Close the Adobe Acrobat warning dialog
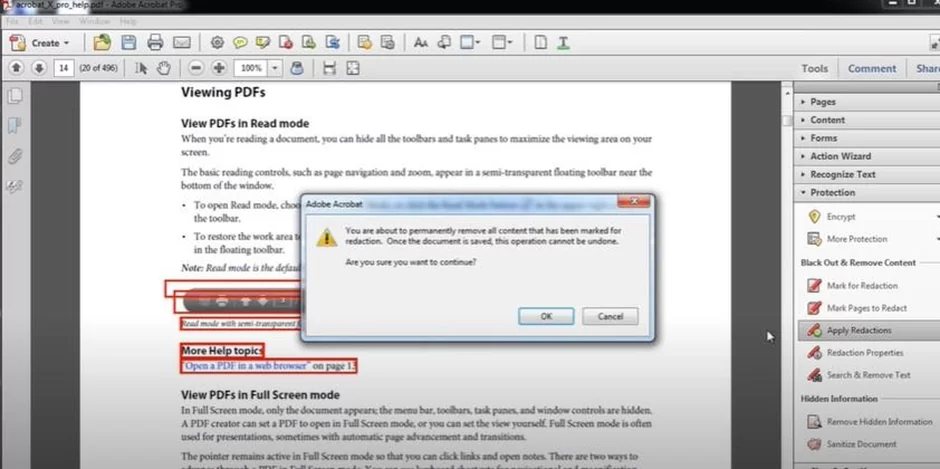940x469 pixels. (635, 202)
